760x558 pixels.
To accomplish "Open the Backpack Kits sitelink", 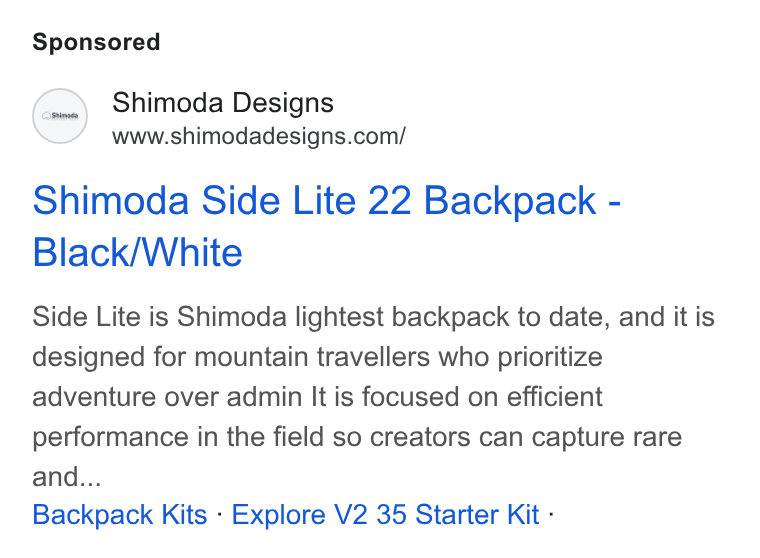I will coord(120,514).
